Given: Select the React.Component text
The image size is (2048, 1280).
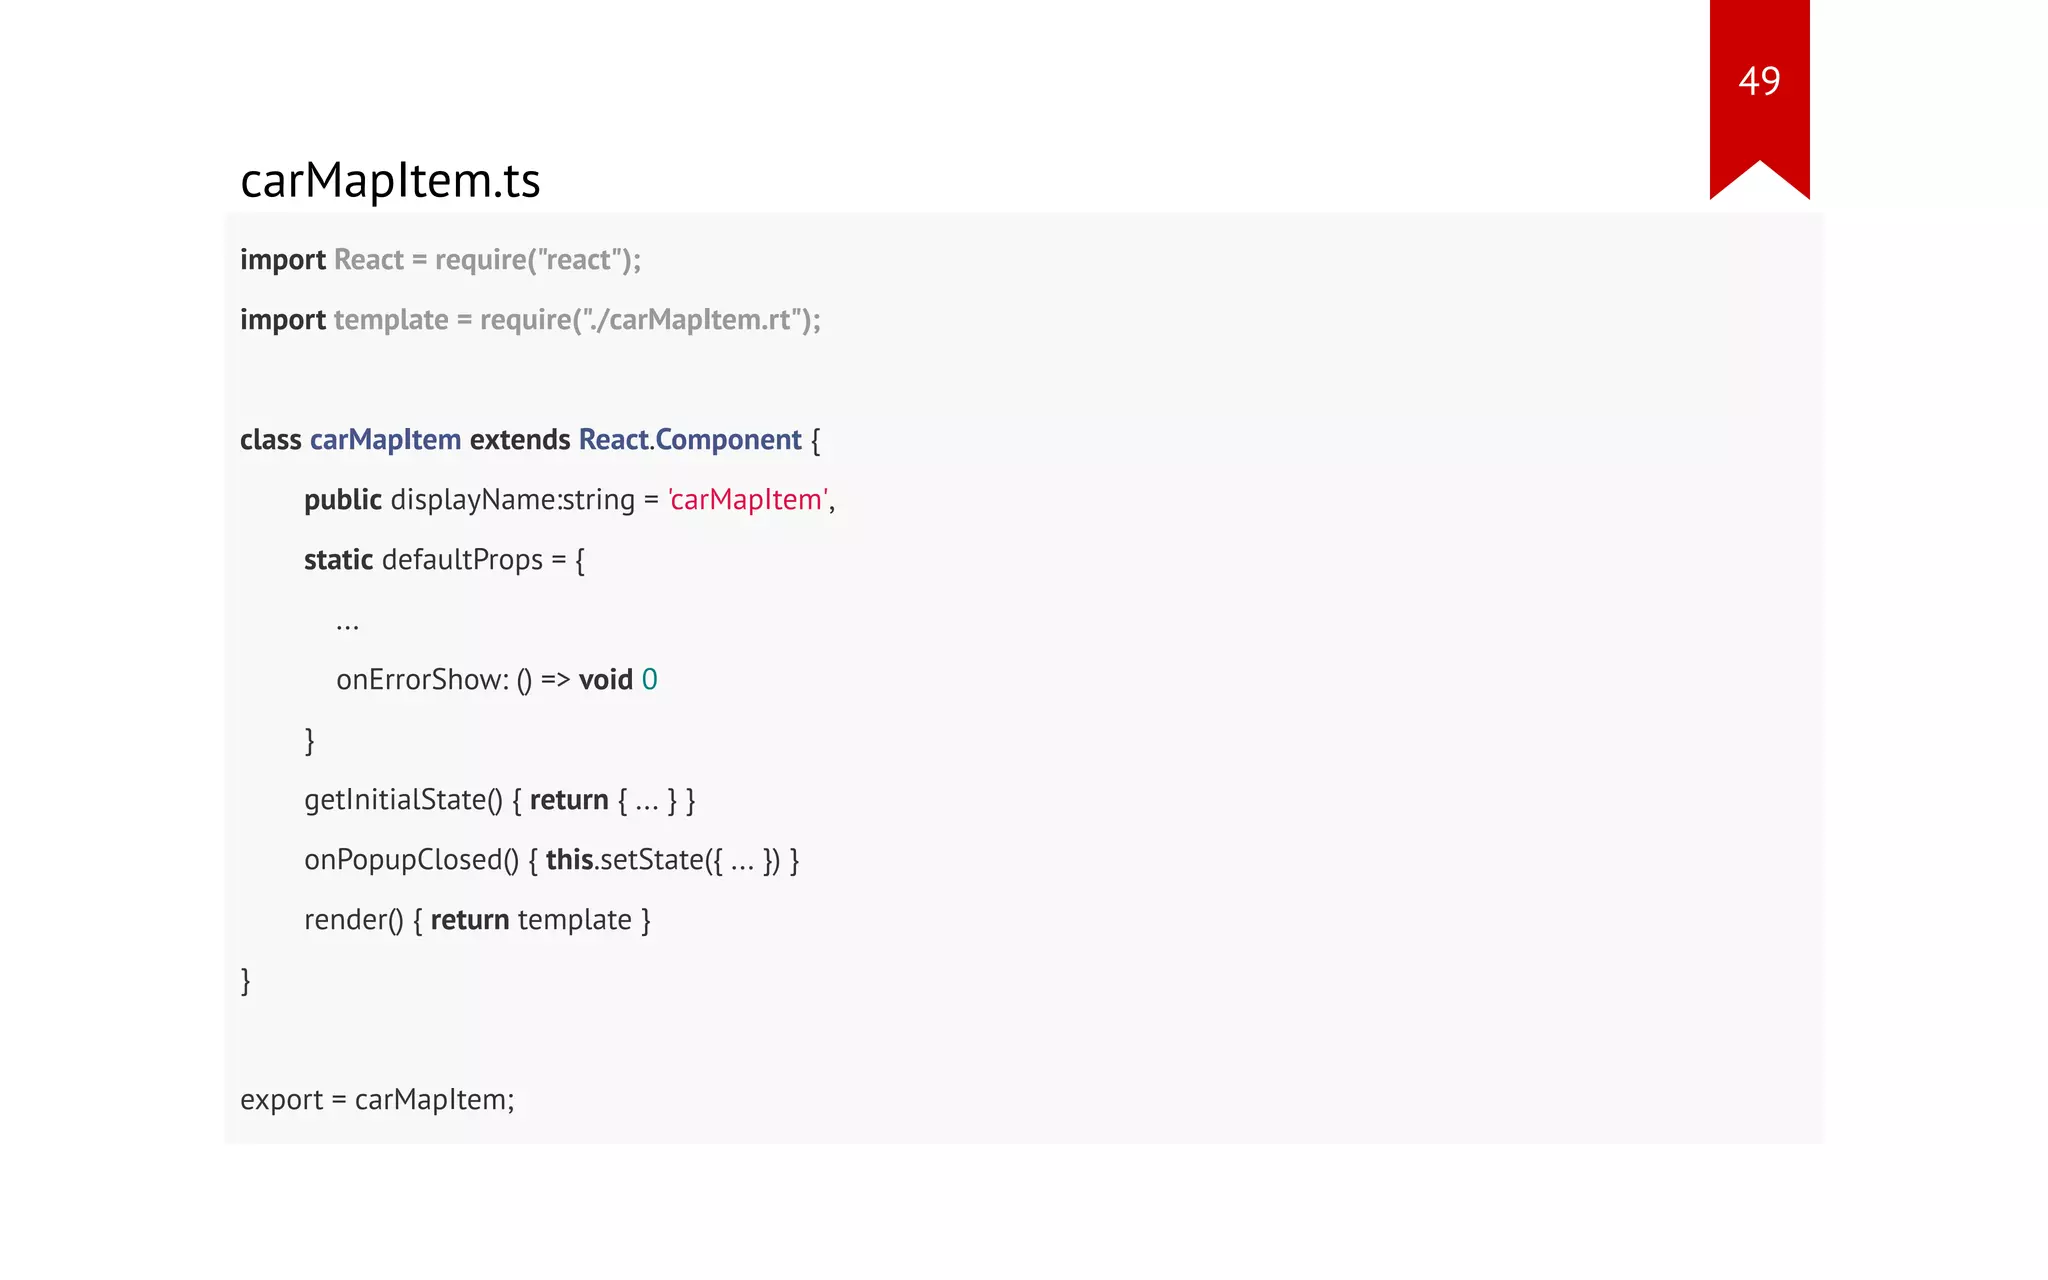Looking at the screenshot, I should point(690,440).
